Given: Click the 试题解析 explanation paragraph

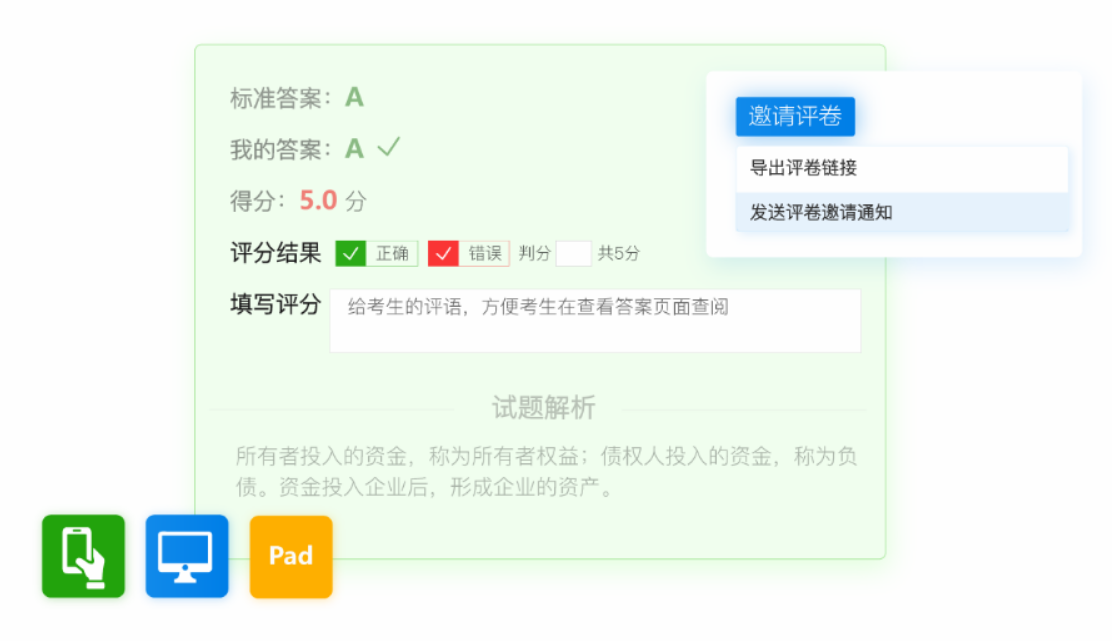Looking at the screenshot, I should click(546, 473).
